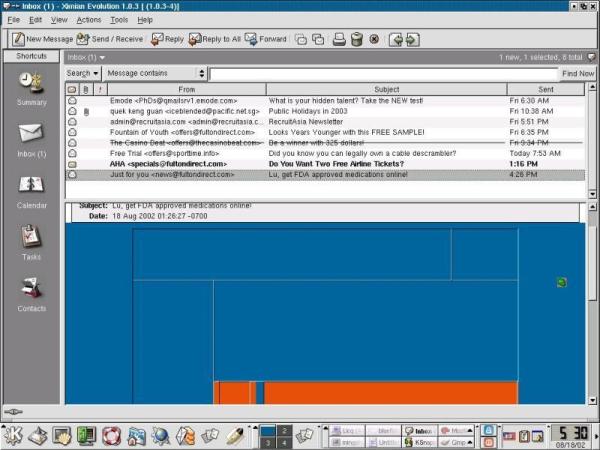Toggle read status icon of AHA message

coord(72,165)
